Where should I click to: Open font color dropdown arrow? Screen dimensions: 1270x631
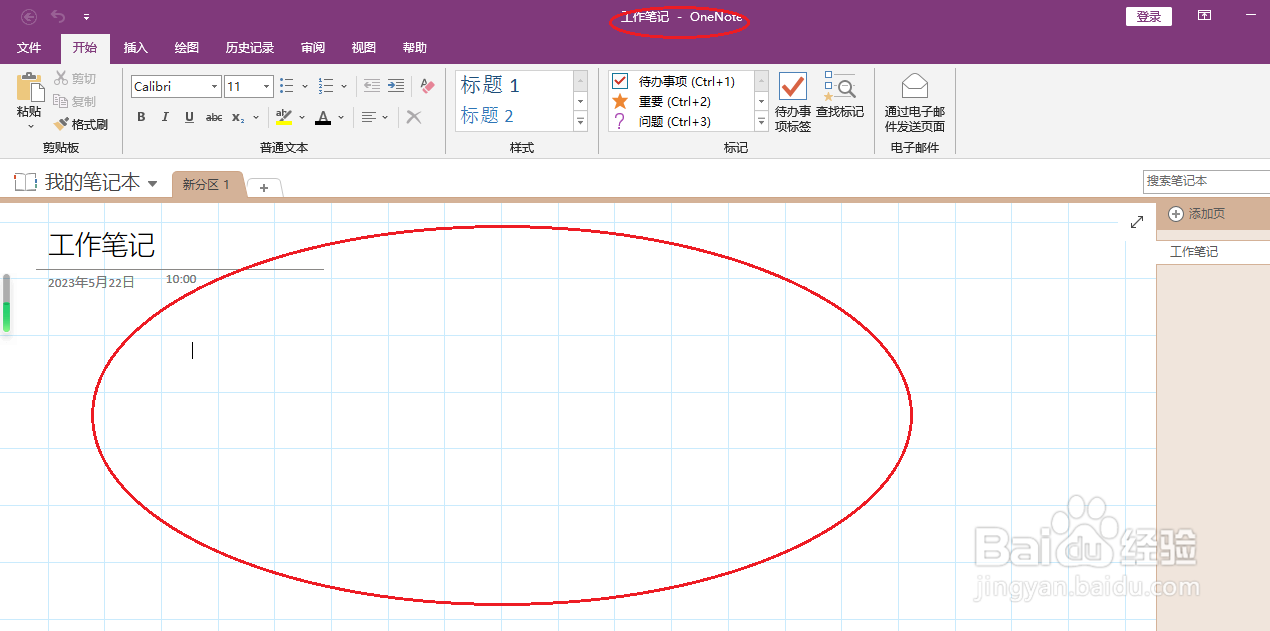click(341, 117)
